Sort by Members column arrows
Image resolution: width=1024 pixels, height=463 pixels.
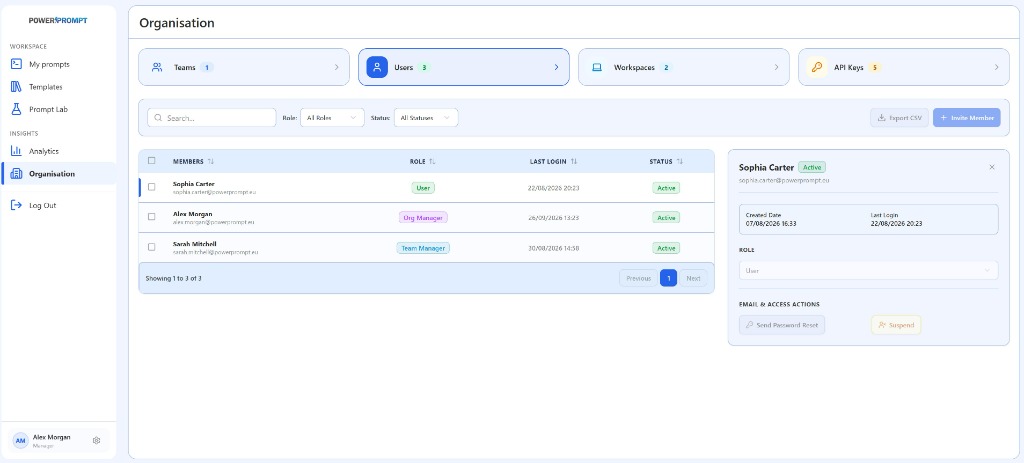[x=210, y=161]
